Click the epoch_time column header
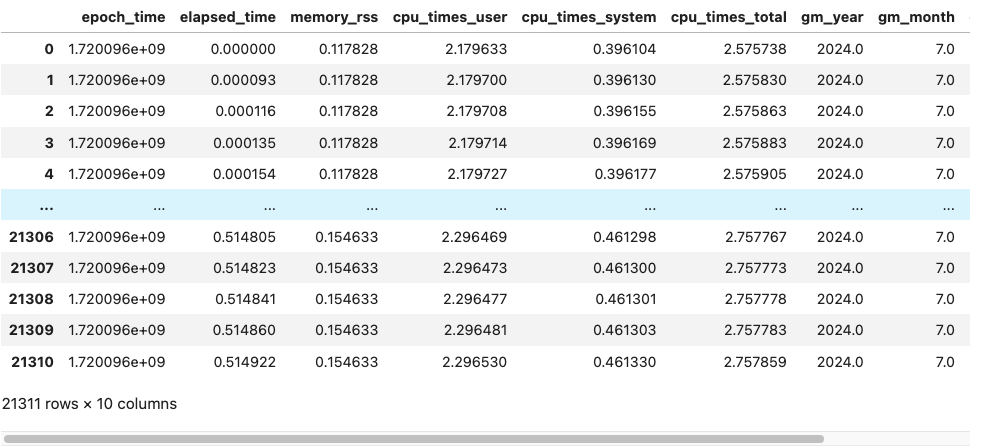The width and height of the screenshot is (982, 448). [123, 18]
